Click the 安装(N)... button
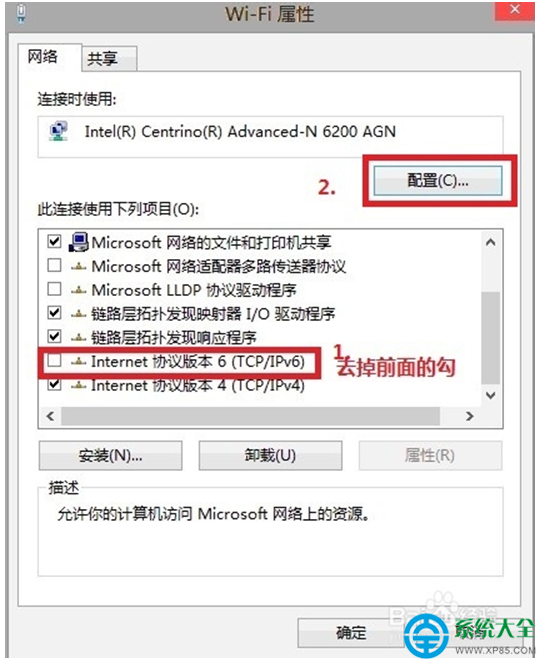The image size is (538, 661). tap(110, 455)
